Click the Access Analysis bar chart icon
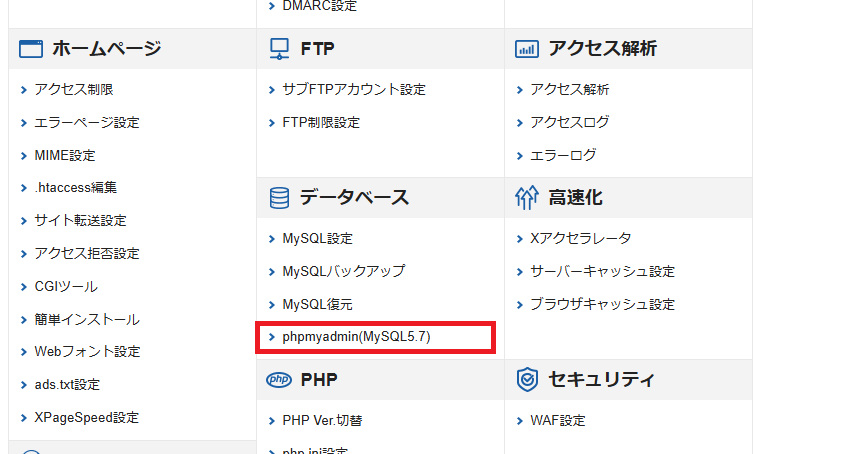Viewport: 864px width, 454px height. (x=527, y=49)
